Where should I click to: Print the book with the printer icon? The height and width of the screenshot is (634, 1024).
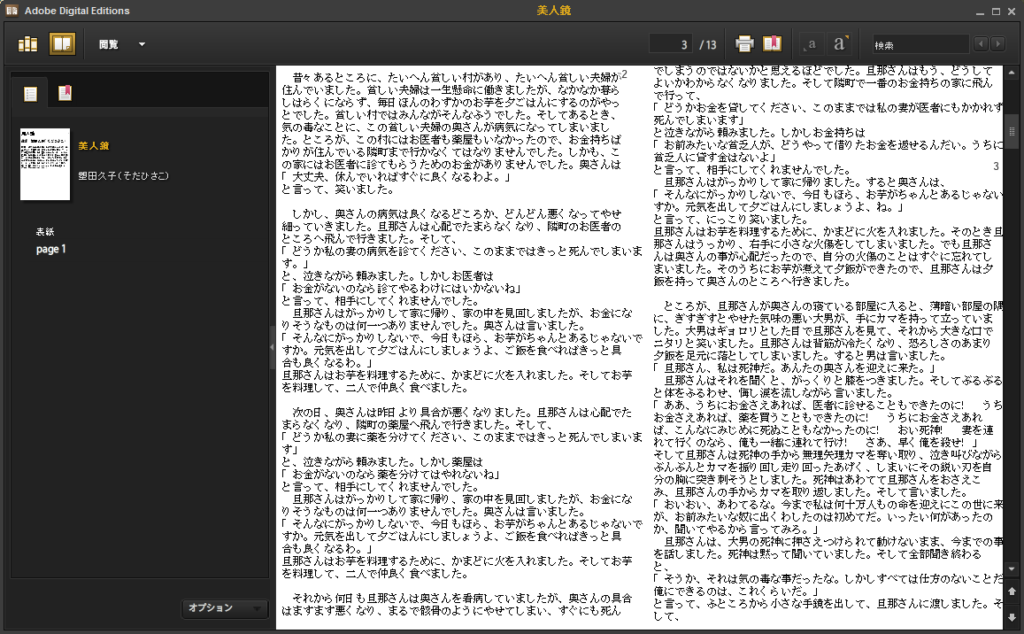744,44
